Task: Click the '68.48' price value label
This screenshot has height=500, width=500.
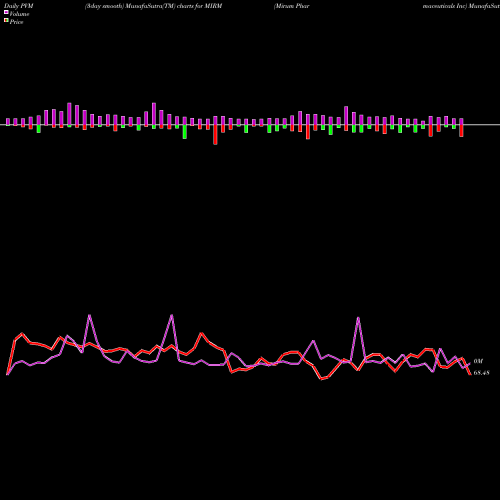Action: point(481,373)
